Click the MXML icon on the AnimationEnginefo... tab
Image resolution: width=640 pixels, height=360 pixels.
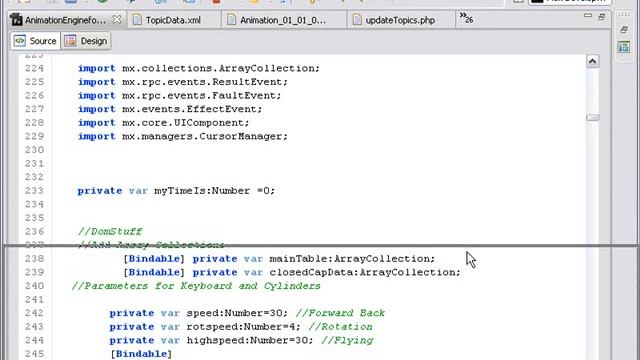tap(16, 20)
